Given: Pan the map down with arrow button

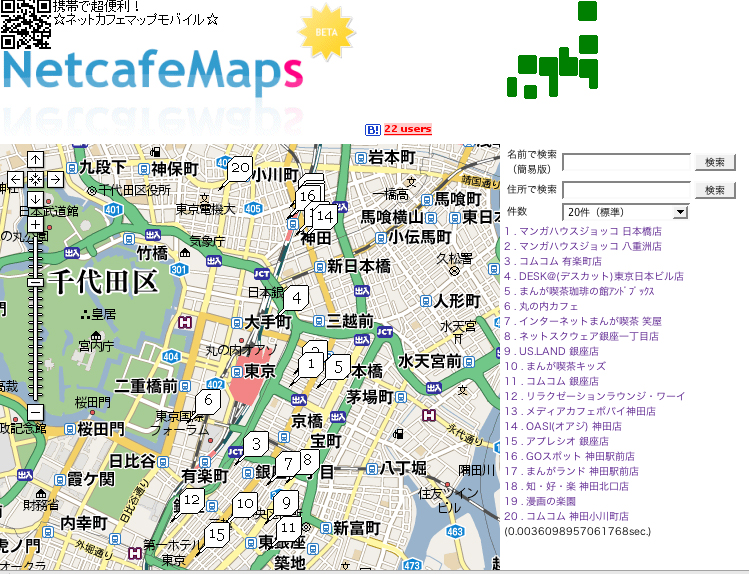Looking at the screenshot, I should tap(35, 200).
